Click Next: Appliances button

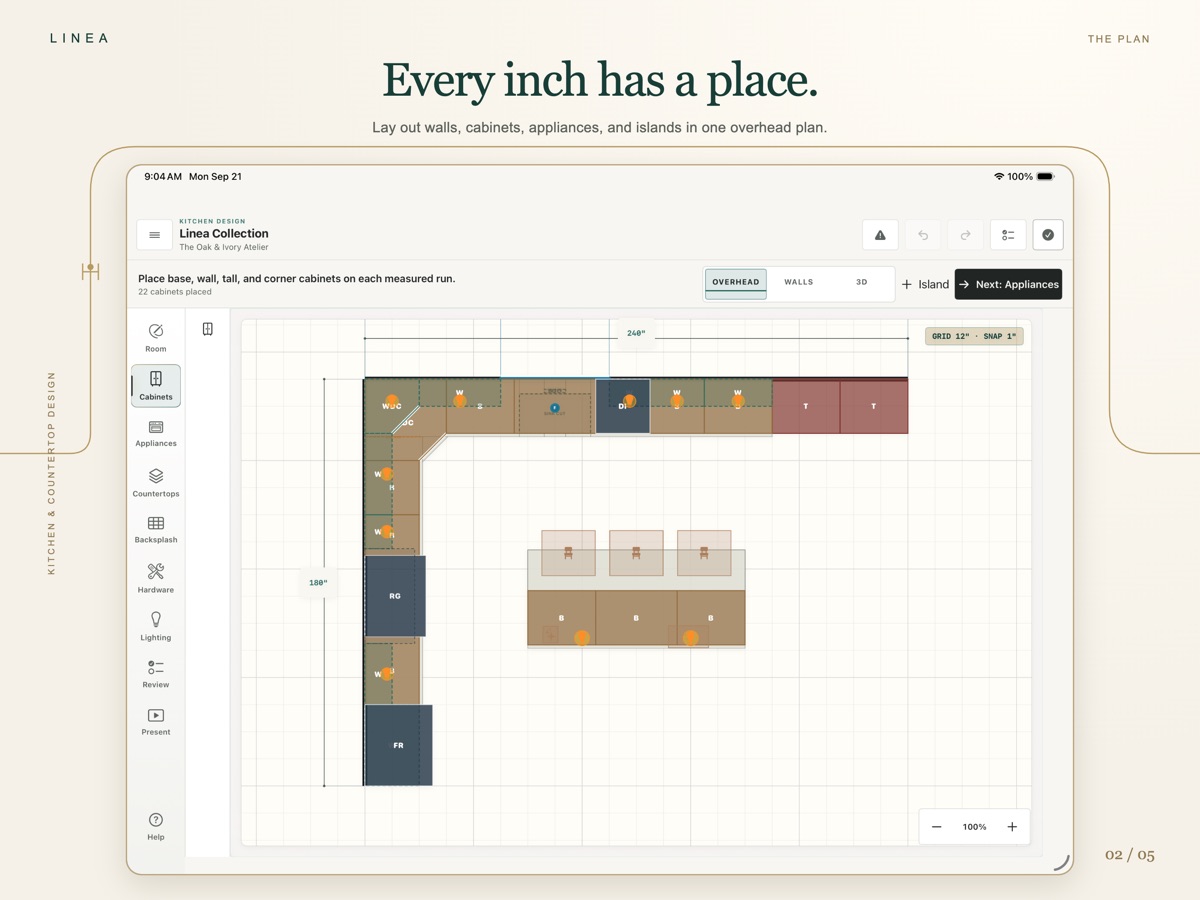[1008, 284]
